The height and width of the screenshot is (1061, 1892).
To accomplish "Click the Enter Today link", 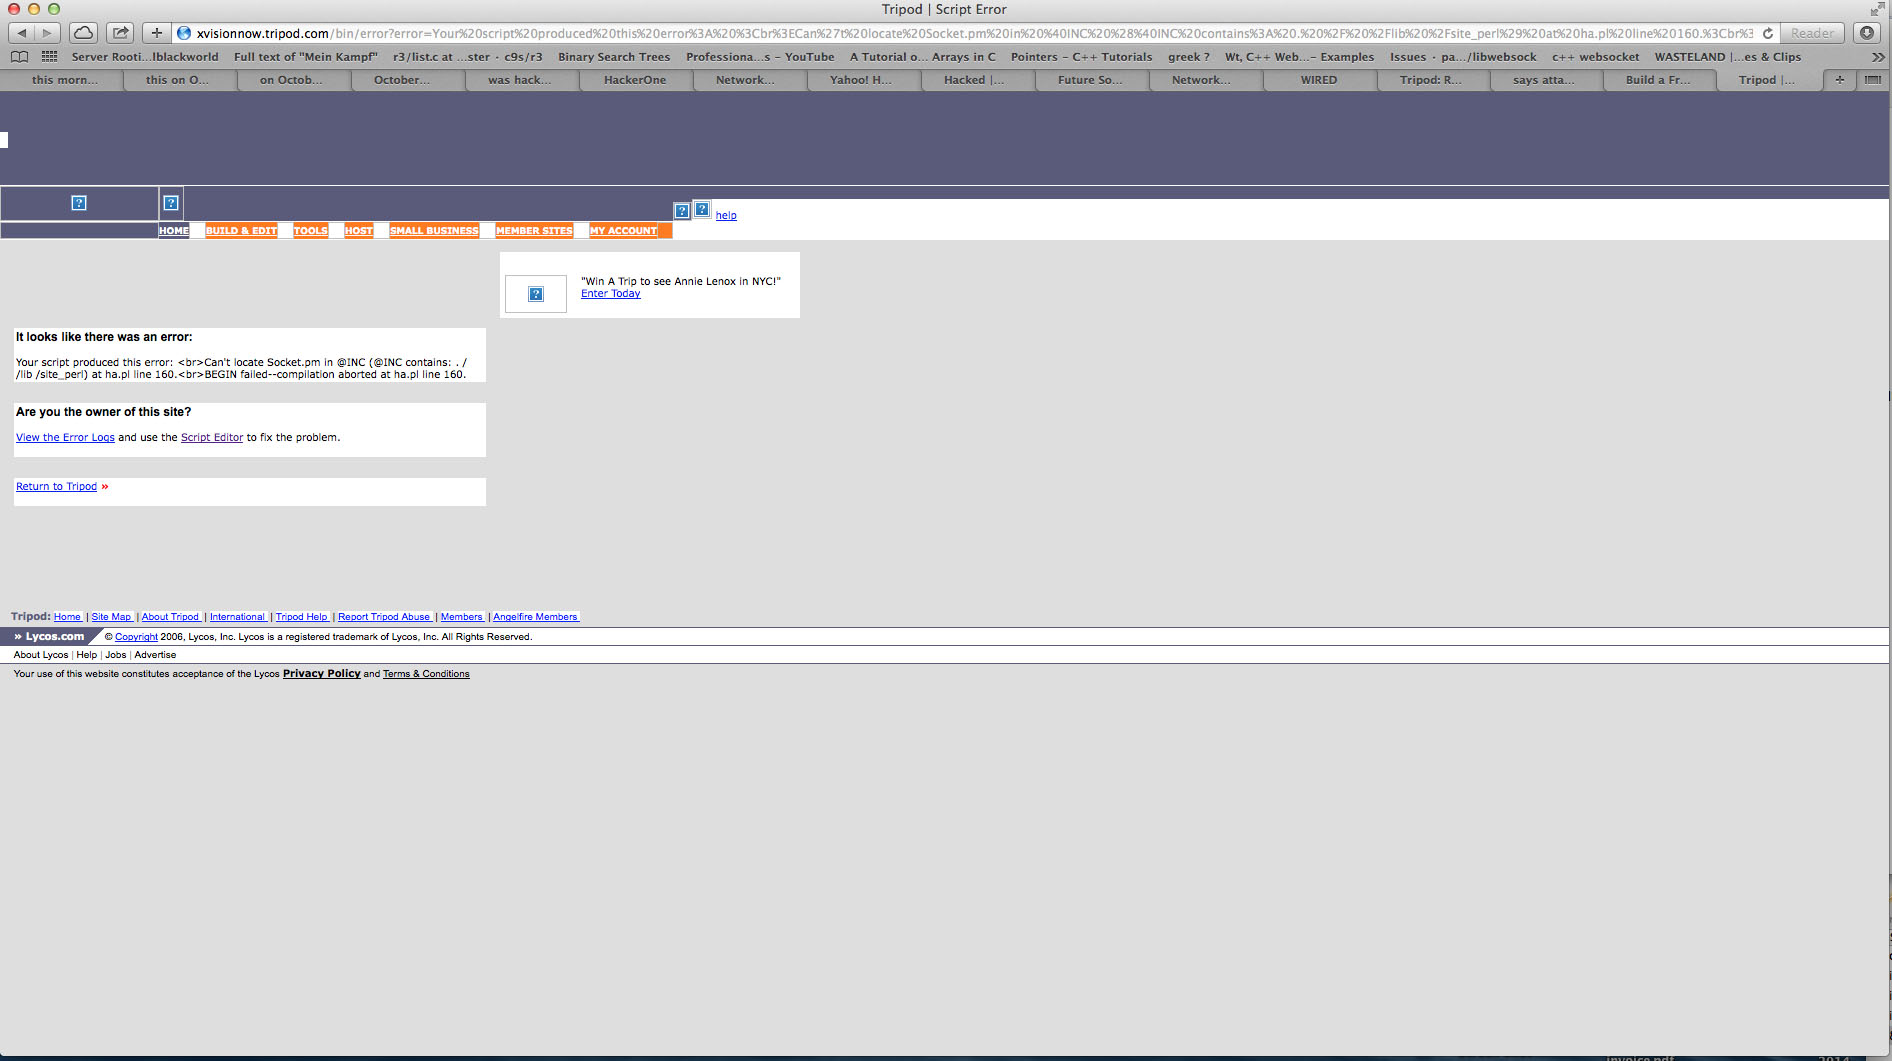I will point(611,294).
